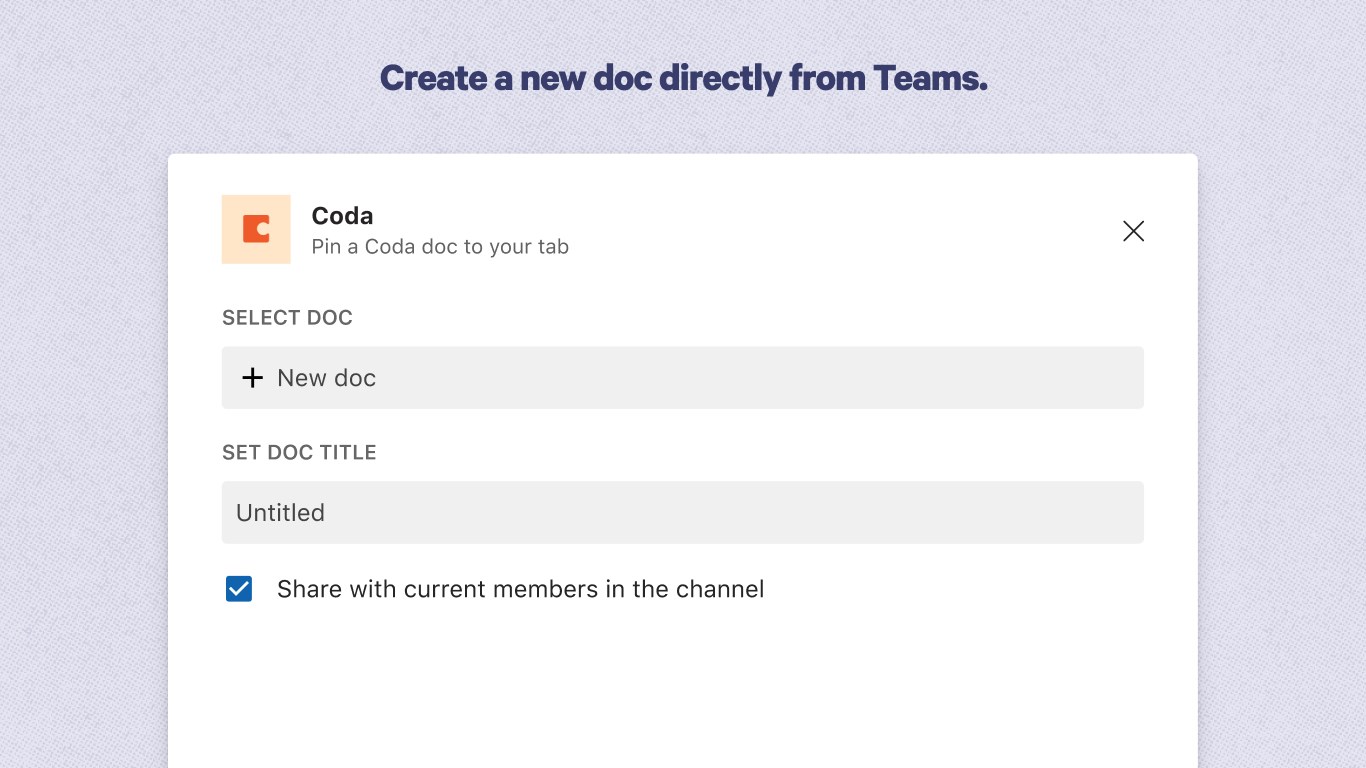Click the "Coda" app name heading
1366x768 pixels.
point(342,216)
